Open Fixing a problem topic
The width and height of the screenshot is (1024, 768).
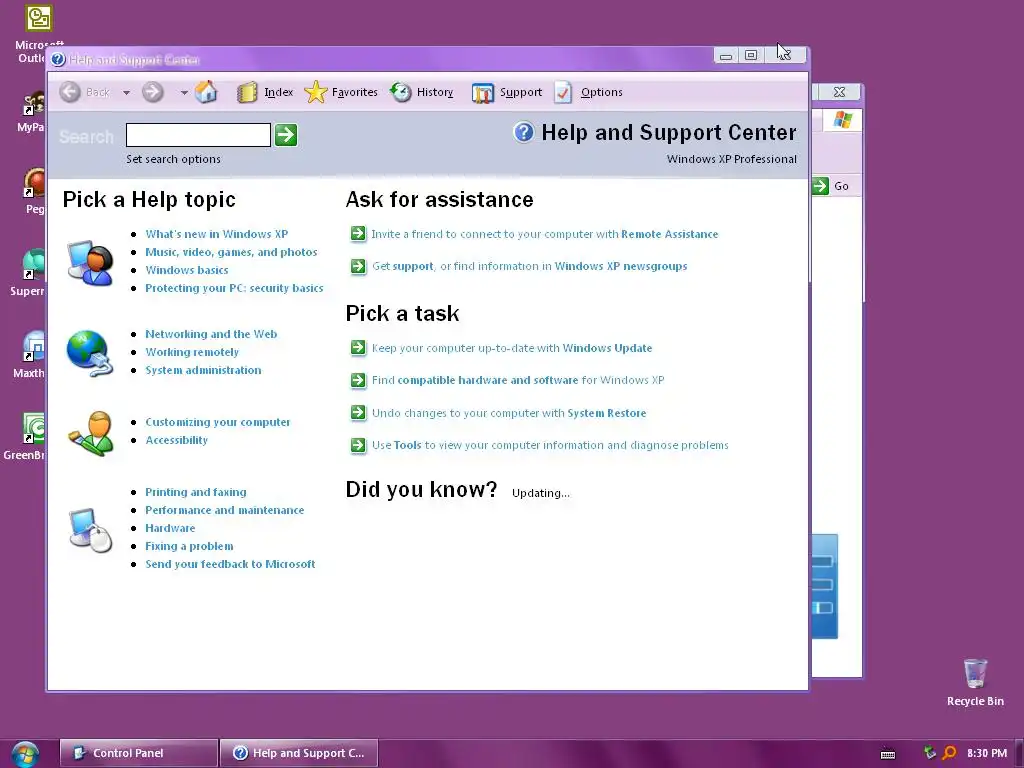pos(189,546)
